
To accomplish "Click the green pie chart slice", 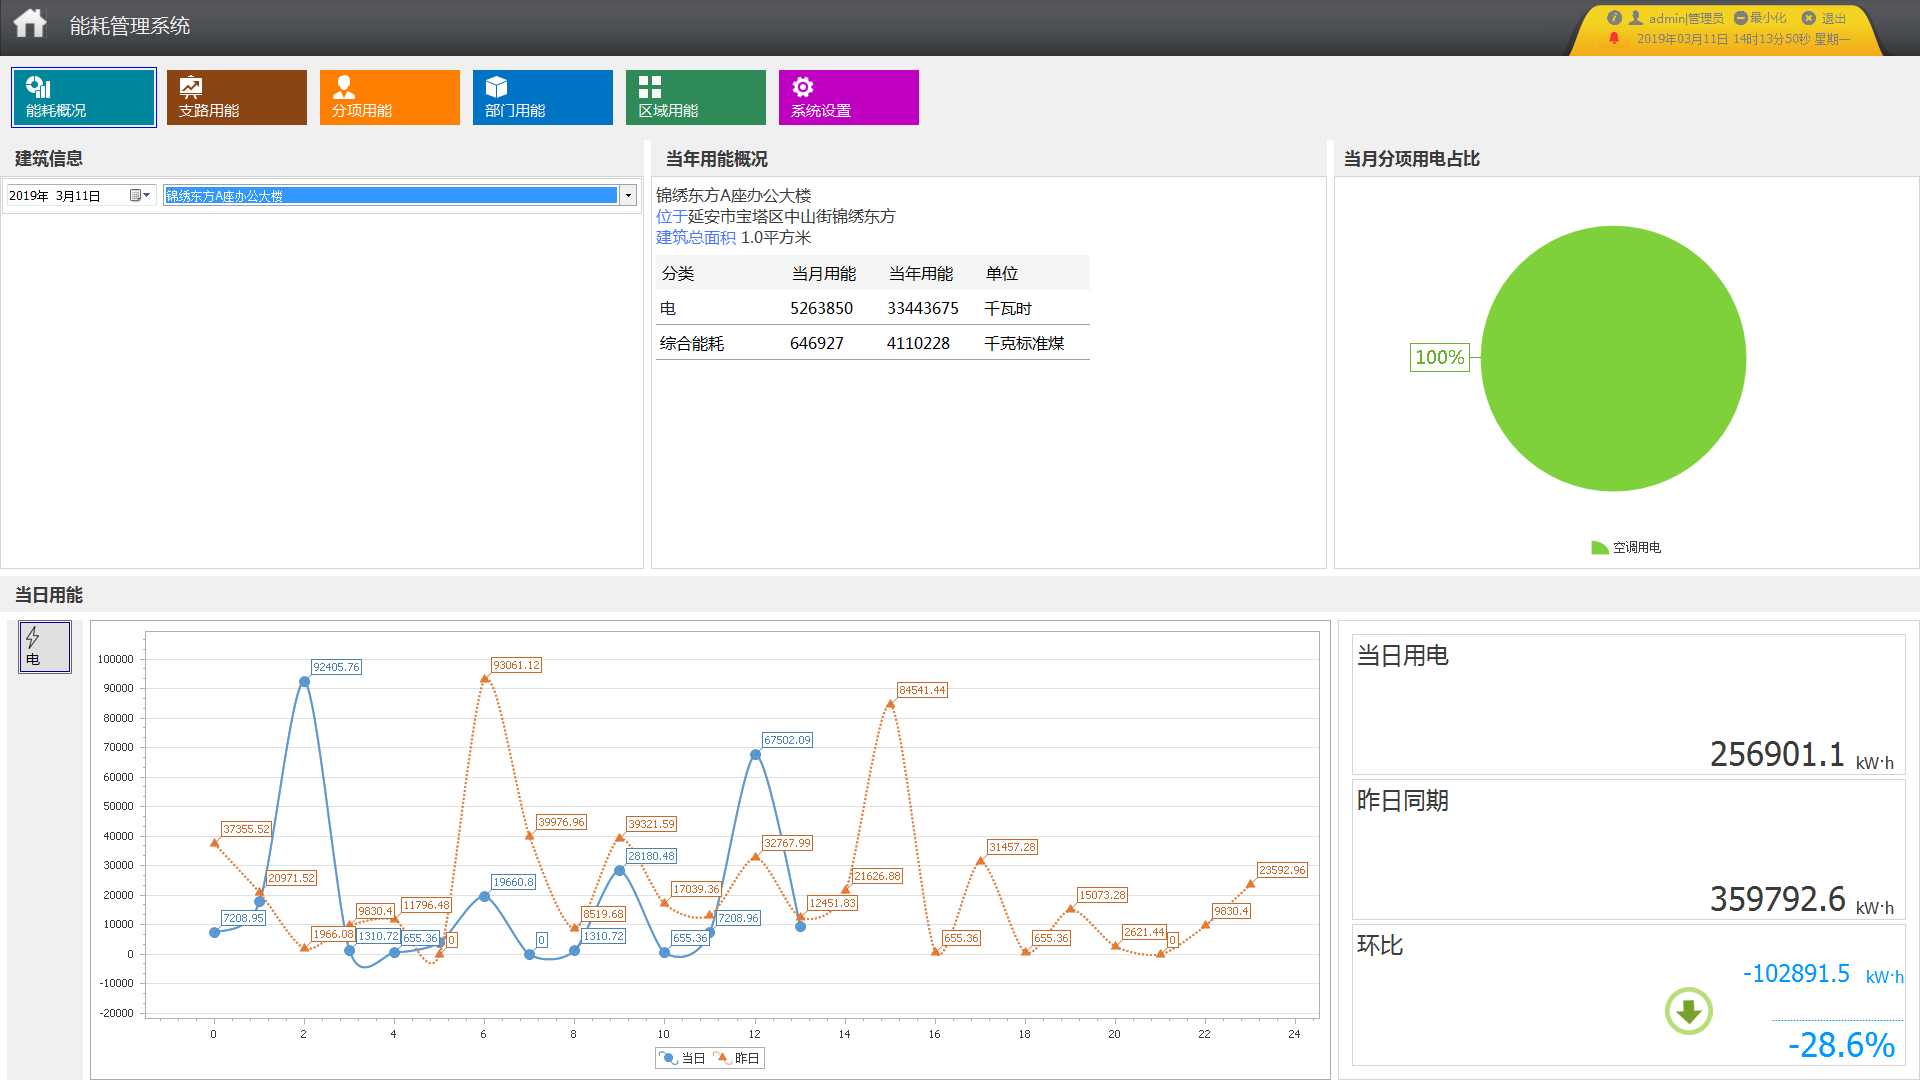I will point(1613,358).
